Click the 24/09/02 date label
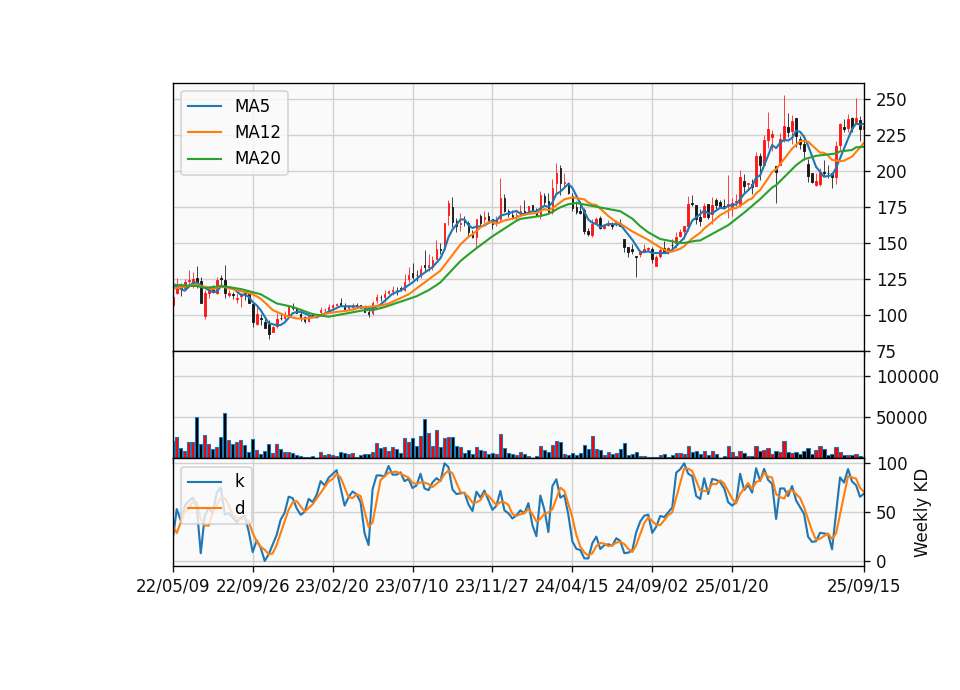 tap(651, 586)
